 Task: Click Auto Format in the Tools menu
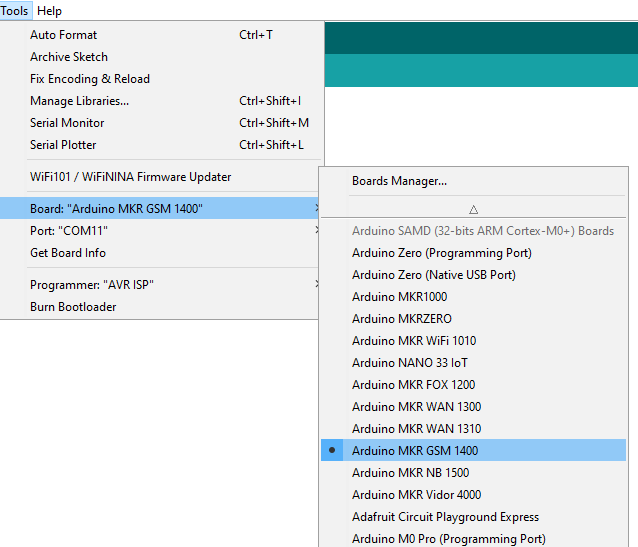(63, 35)
